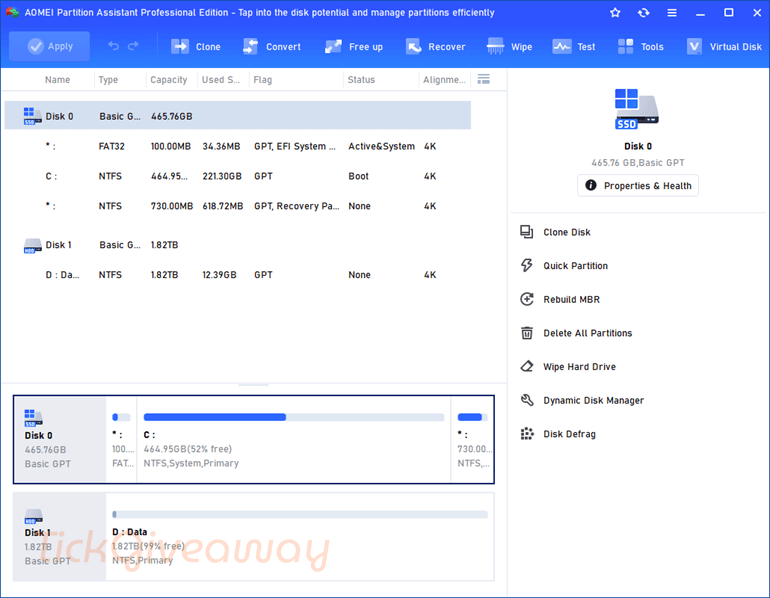The height and width of the screenshot is (598, 770).
Task: Click the Rebuild MBR circular icon
Action: coord(526,299)
